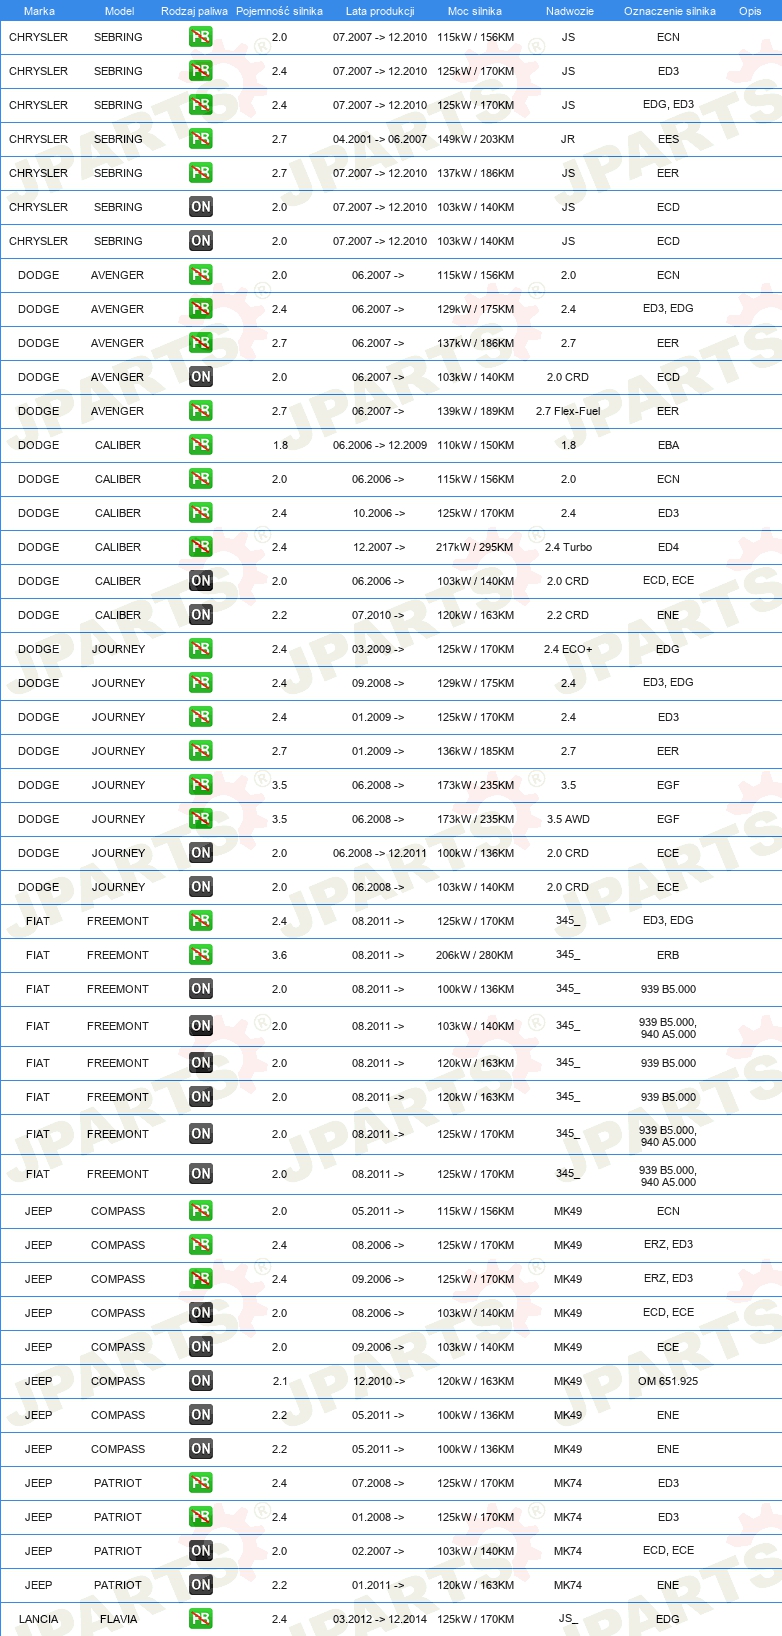
Task: Select diesel icon in Compass 08.2006 ECD, ECE row
Action: (x=201, y=1313)
